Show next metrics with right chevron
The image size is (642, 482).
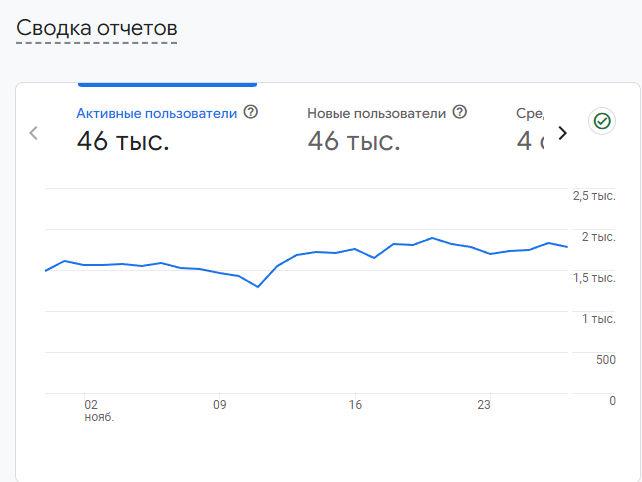pos(562,133)
